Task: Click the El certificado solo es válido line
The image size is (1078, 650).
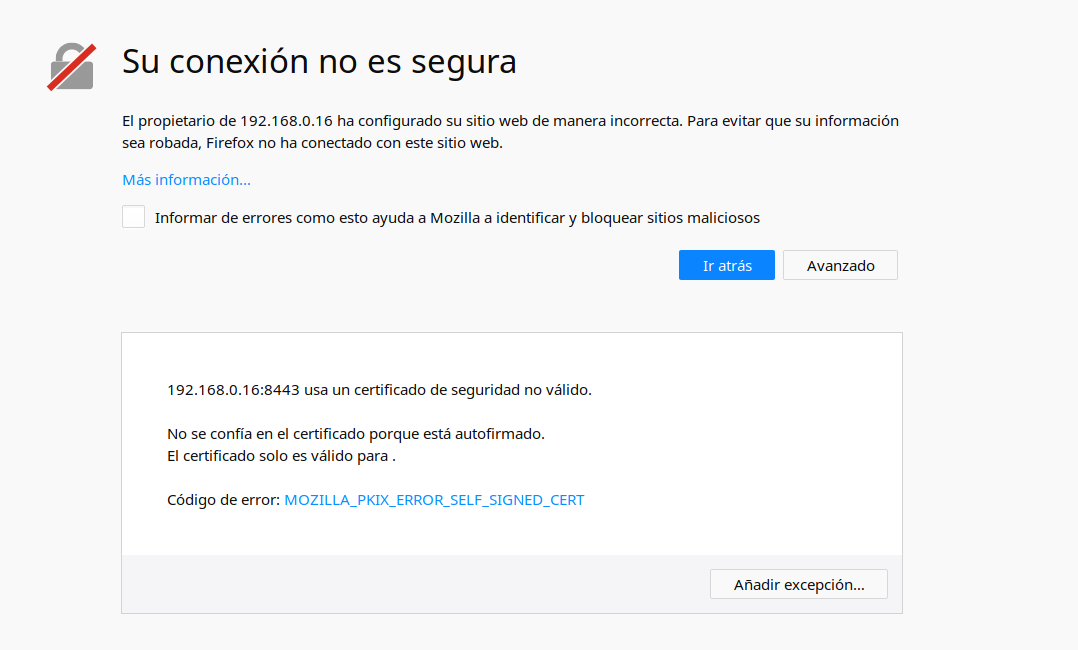Action: tap(281, 456)
